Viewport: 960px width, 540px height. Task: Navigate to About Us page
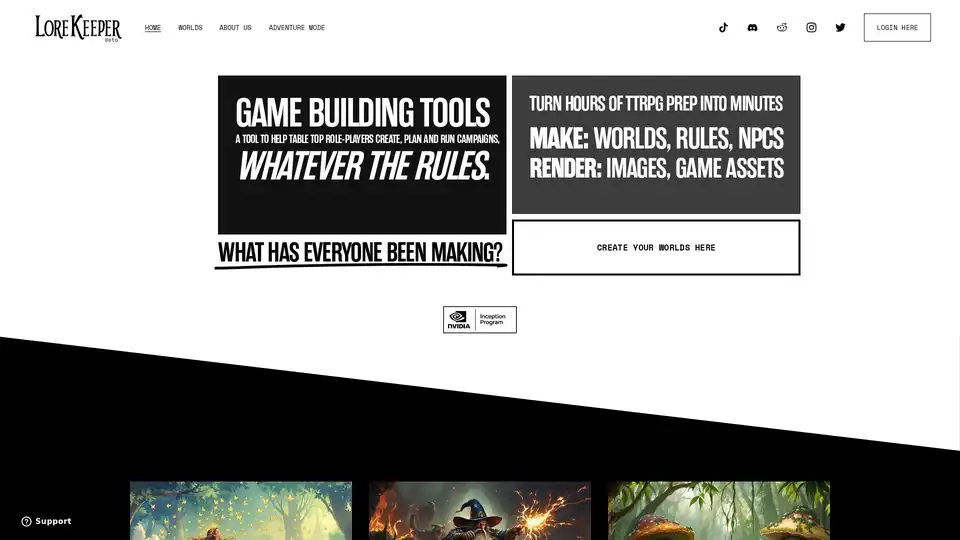coord(235,28)
